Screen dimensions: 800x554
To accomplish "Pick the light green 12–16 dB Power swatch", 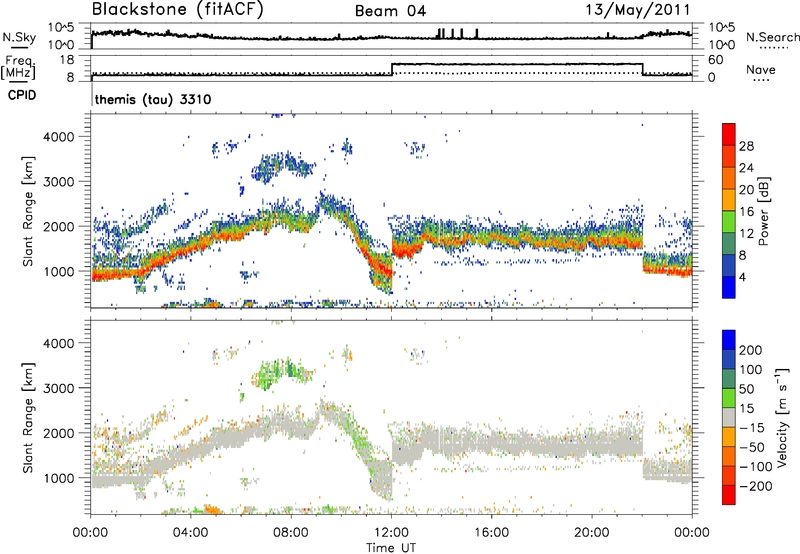I will pos(729,222).
